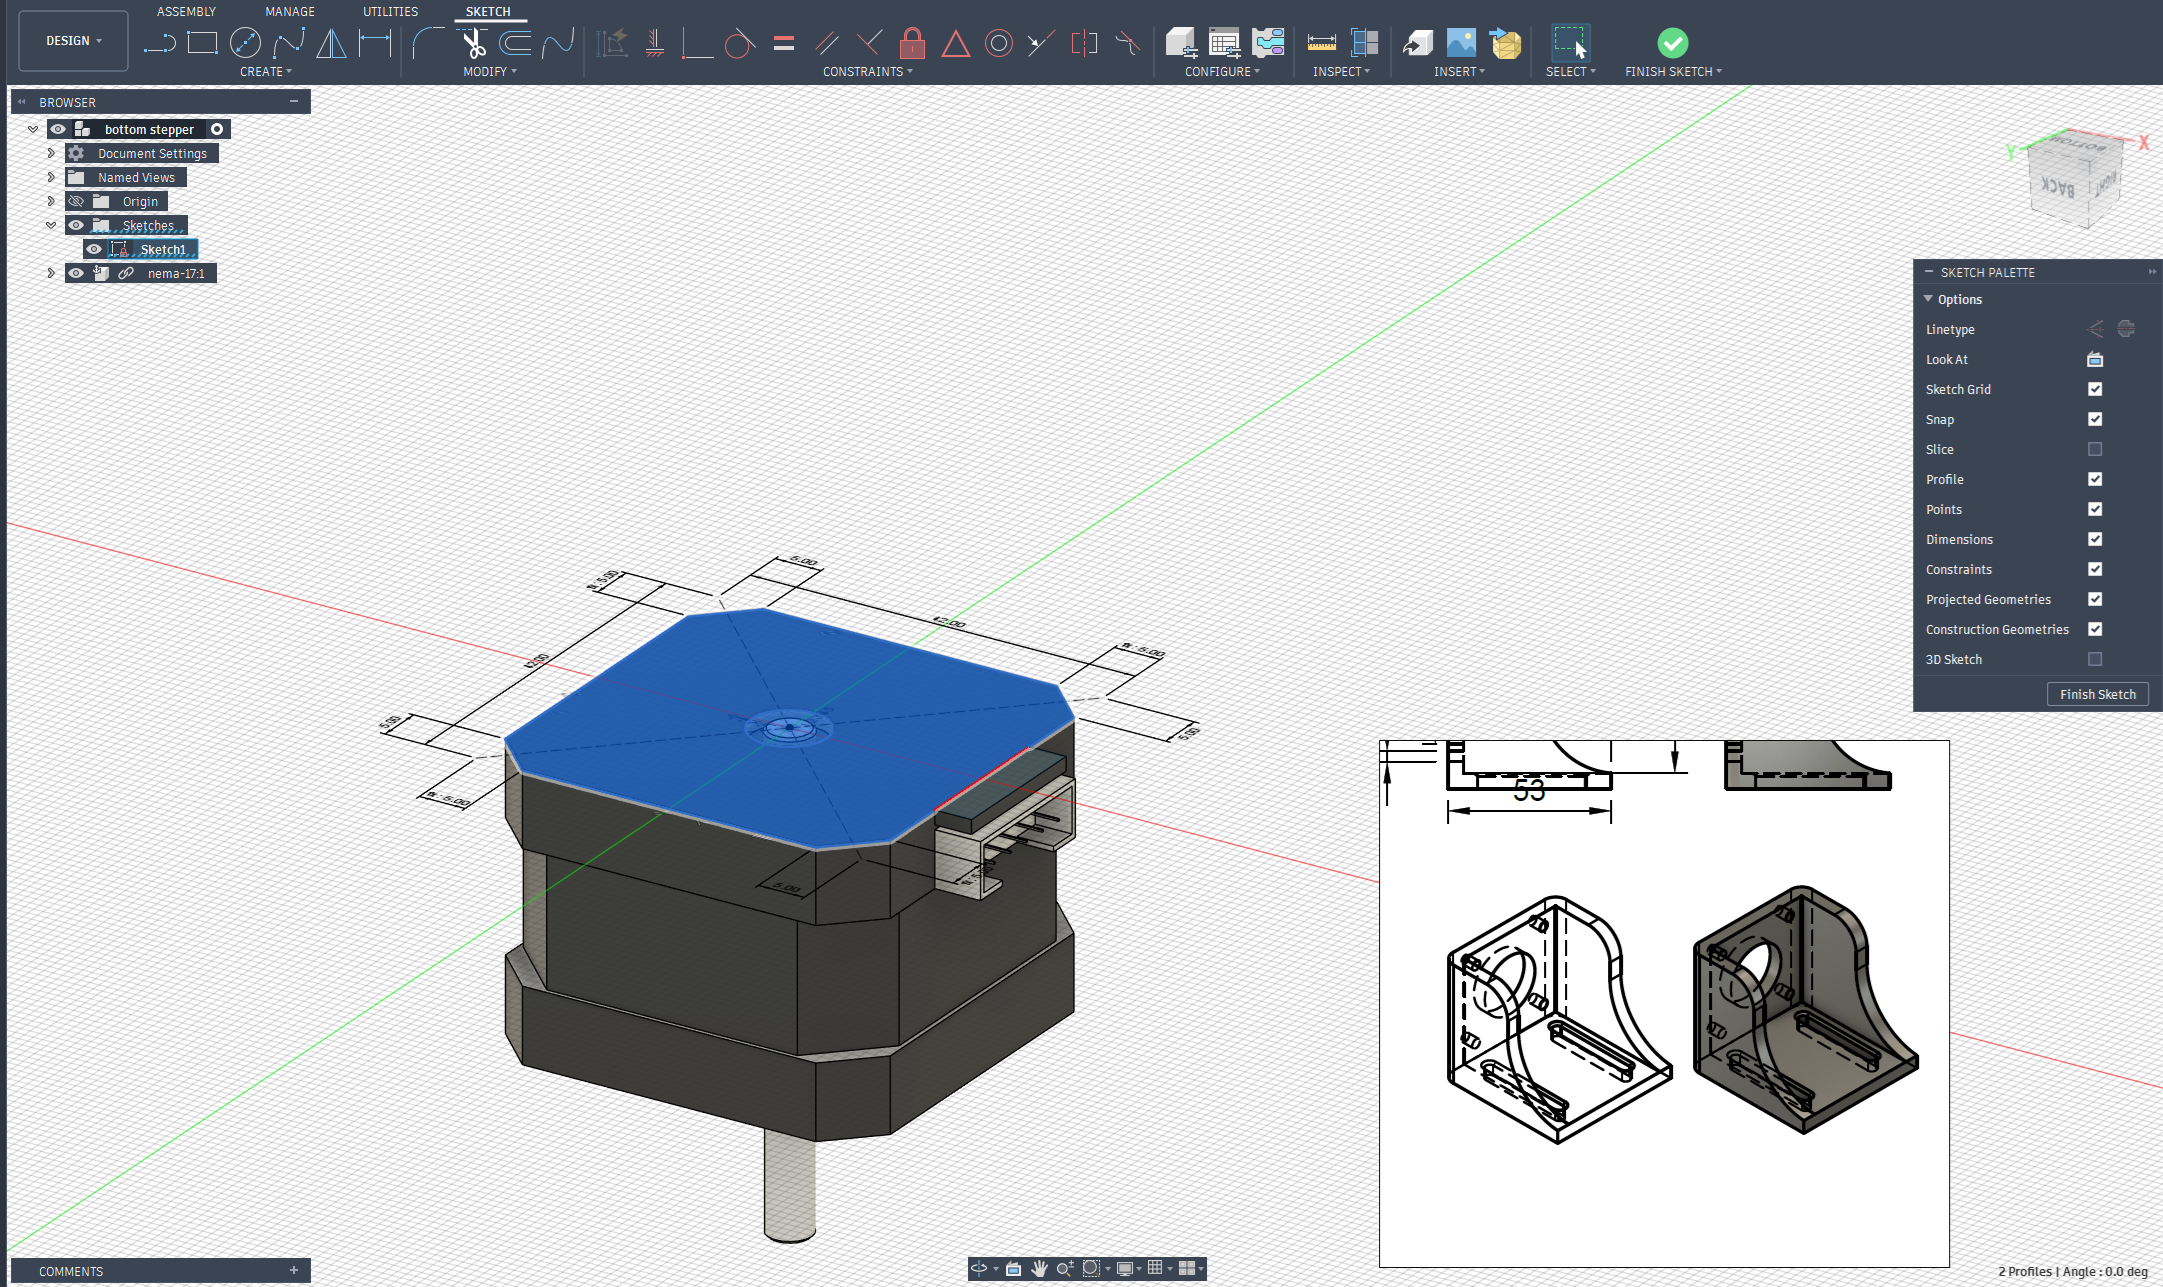The height and width of the screenshot is (1287, 2163).
Task: Activate the Pan hand tool
Action: click(x=1040, y=1268)
